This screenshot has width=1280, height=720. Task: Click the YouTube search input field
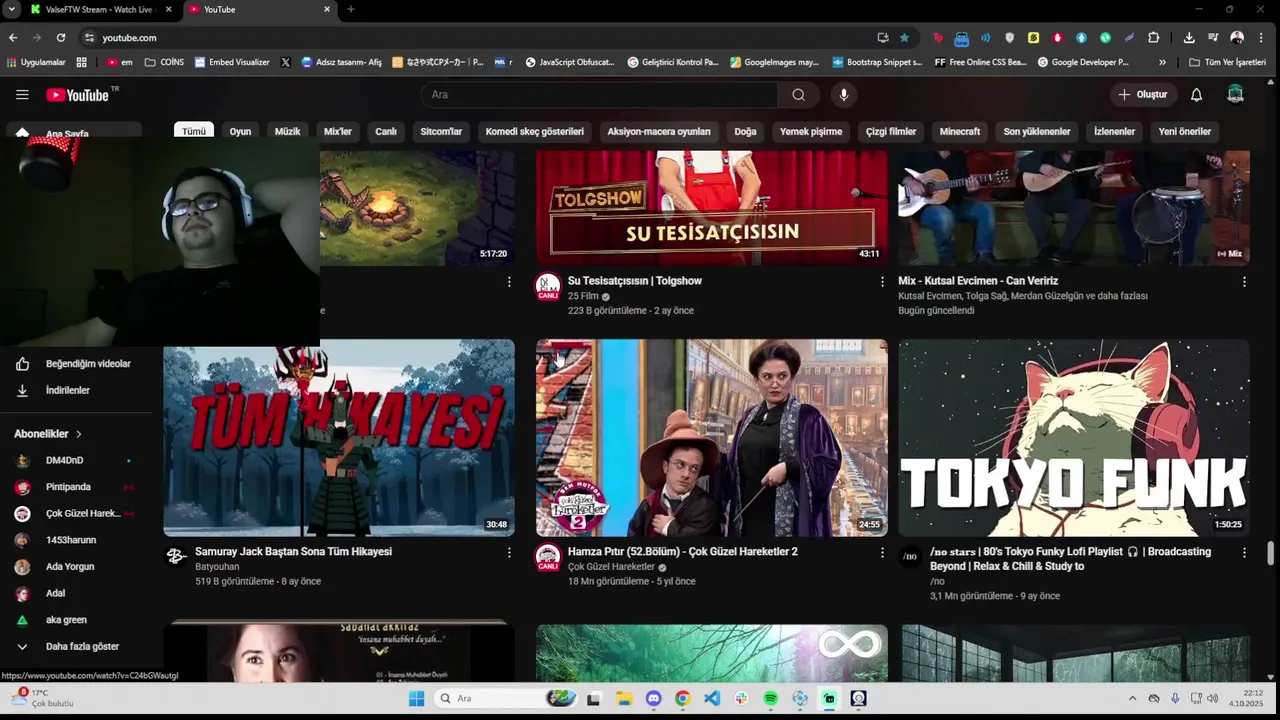599,95
